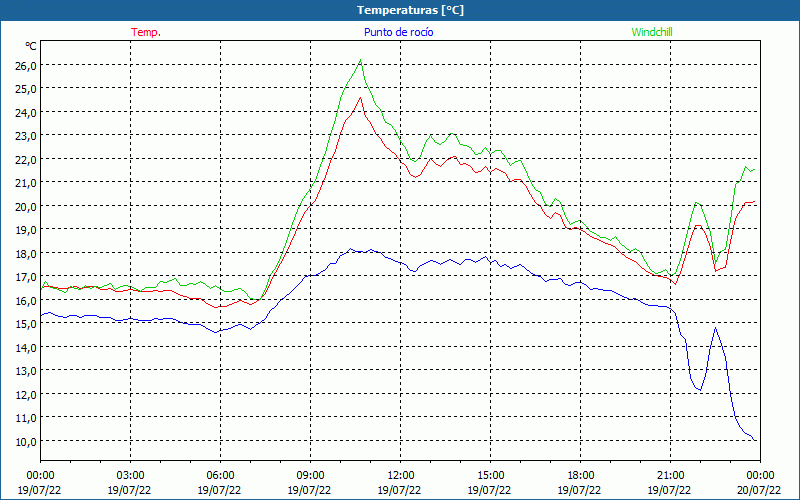Click the 00:00 20/07/22 time label
This screenshot has height=500, width=800.
pyautogui.click(x=760, y=483)
